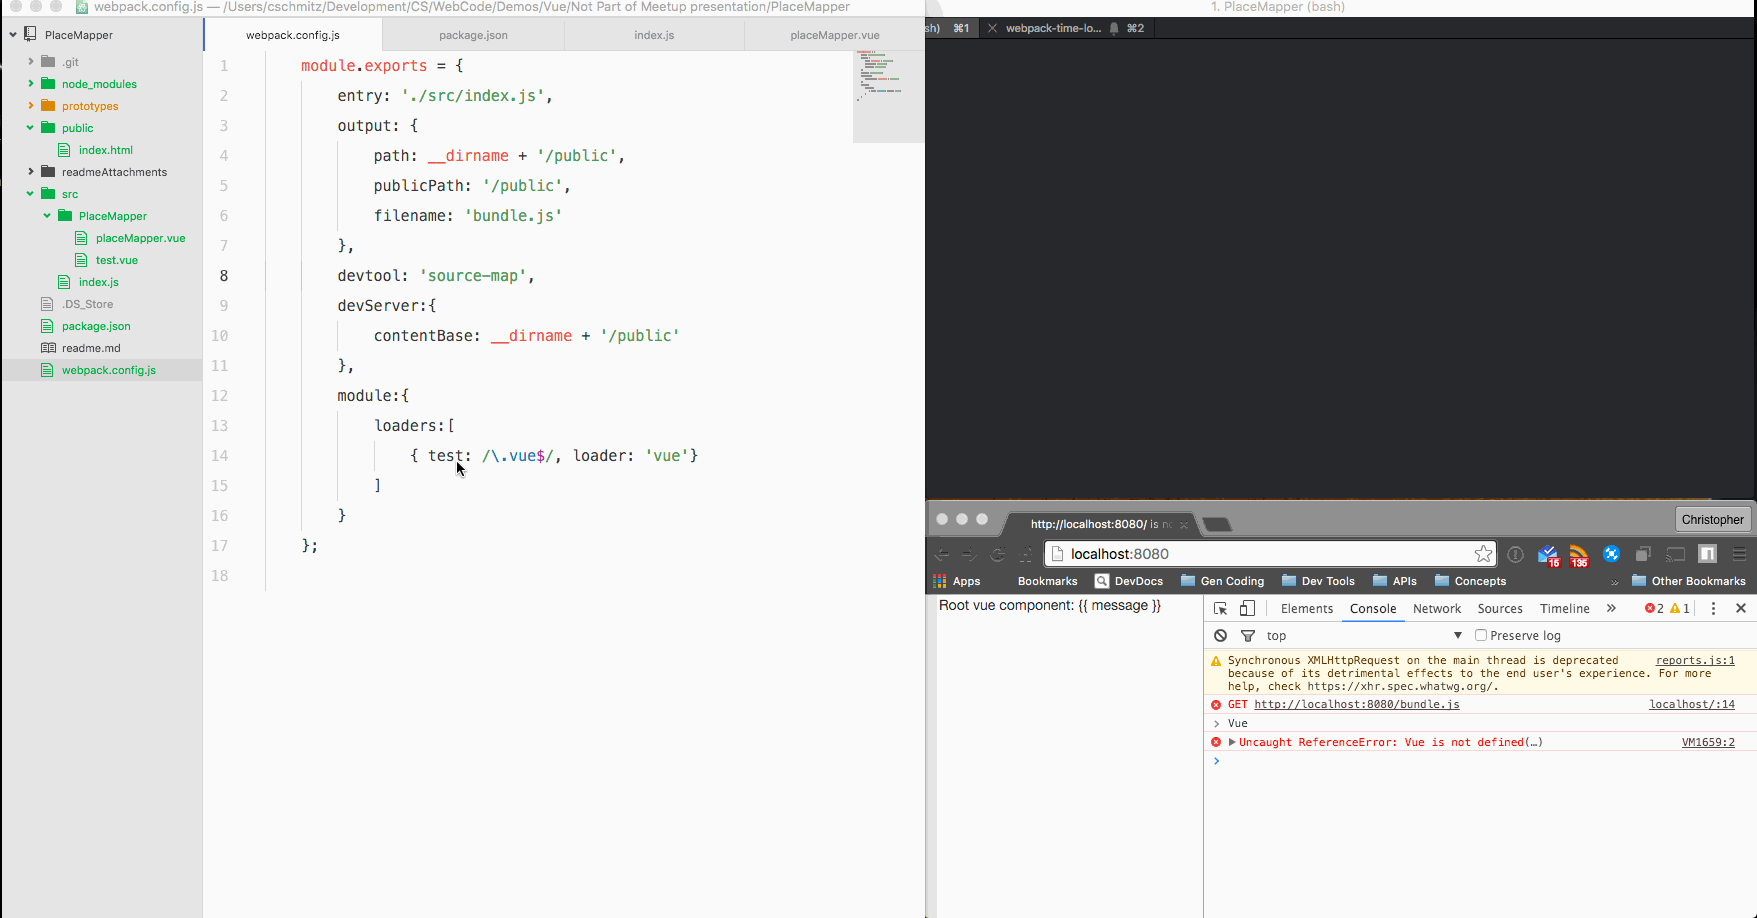1757x918 pixels.
Task: Collapse the src folder
Action: tap(30, 193)
